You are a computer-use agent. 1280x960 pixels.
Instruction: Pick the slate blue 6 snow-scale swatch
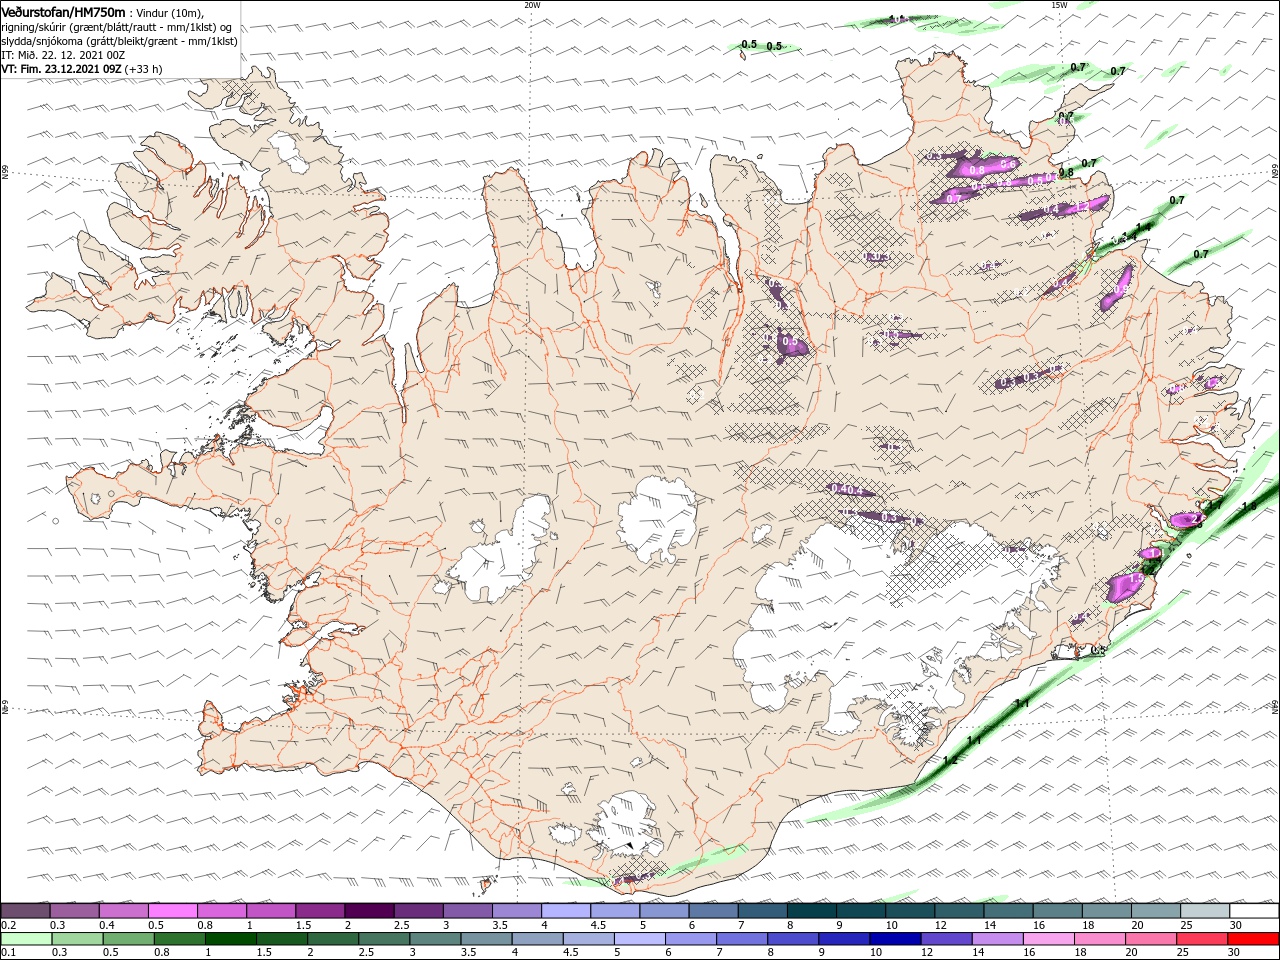tap(713, 911)
